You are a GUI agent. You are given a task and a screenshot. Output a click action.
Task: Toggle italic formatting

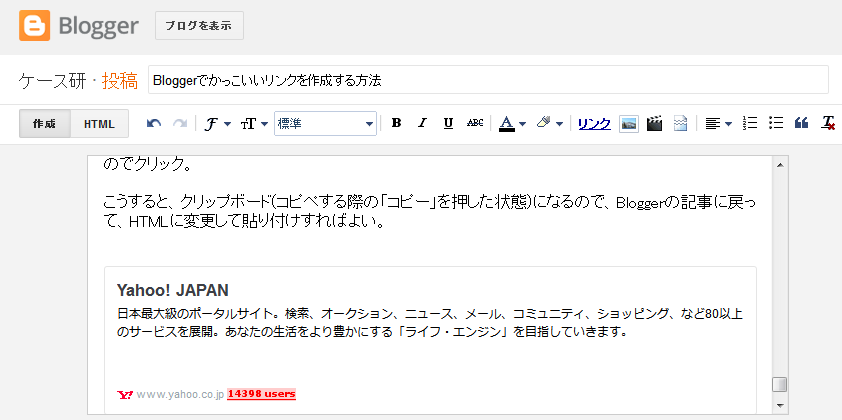[422, 124]
